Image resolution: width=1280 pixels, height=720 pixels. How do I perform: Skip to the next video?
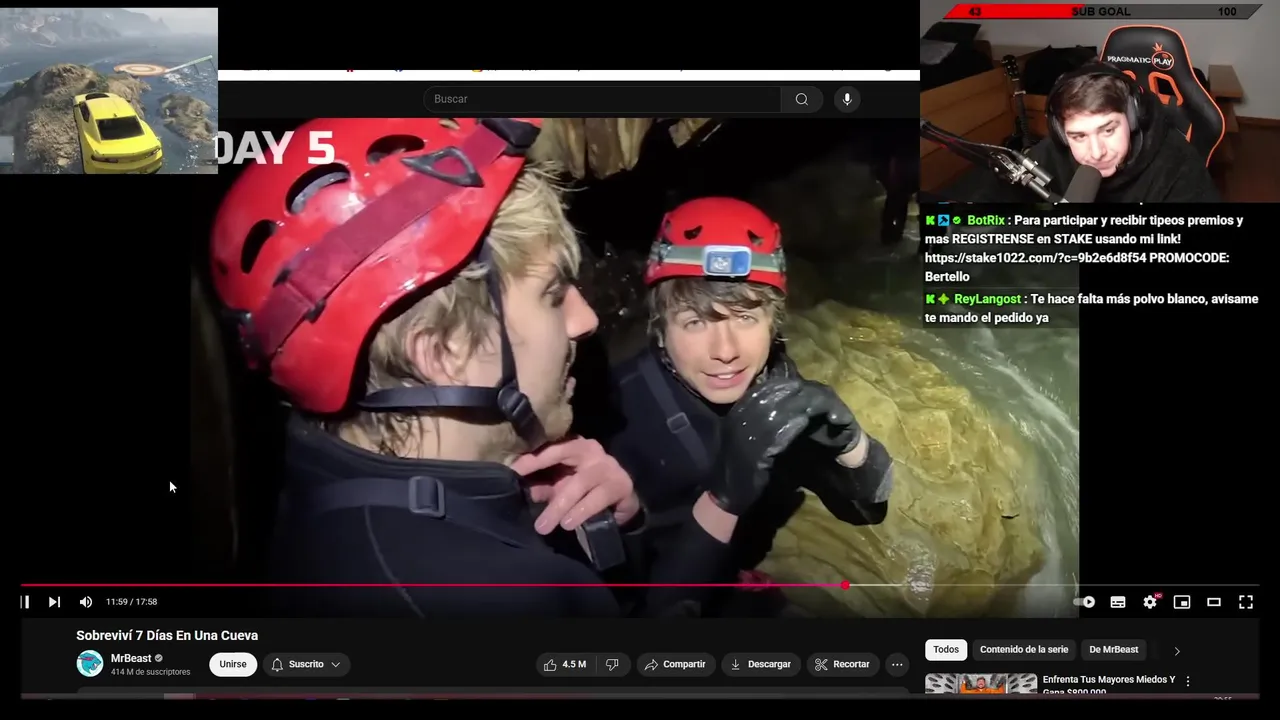click(x=54, y=602)
